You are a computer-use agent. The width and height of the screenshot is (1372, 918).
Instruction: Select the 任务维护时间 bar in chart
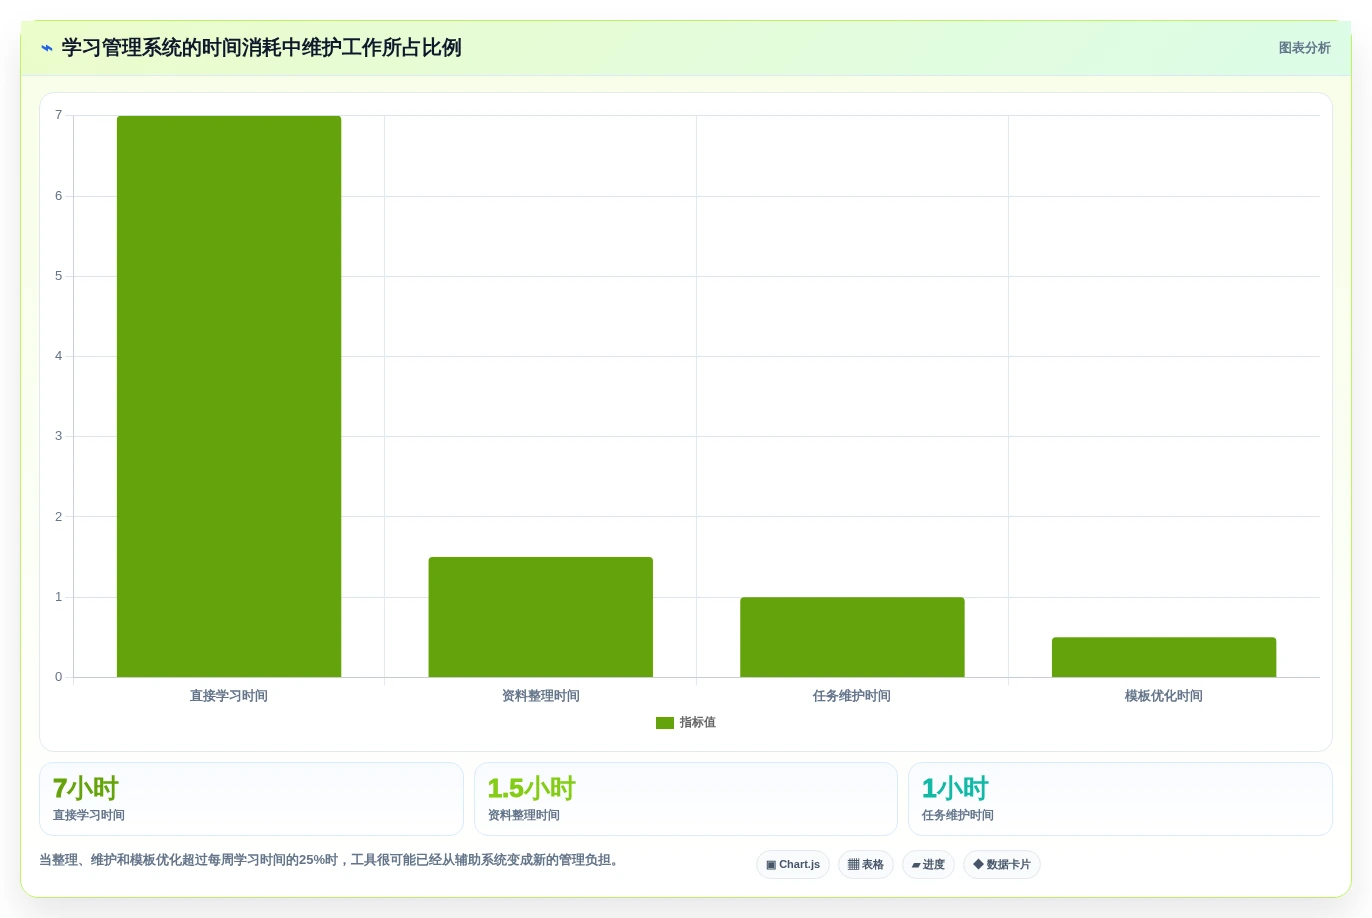pos(852,637)
